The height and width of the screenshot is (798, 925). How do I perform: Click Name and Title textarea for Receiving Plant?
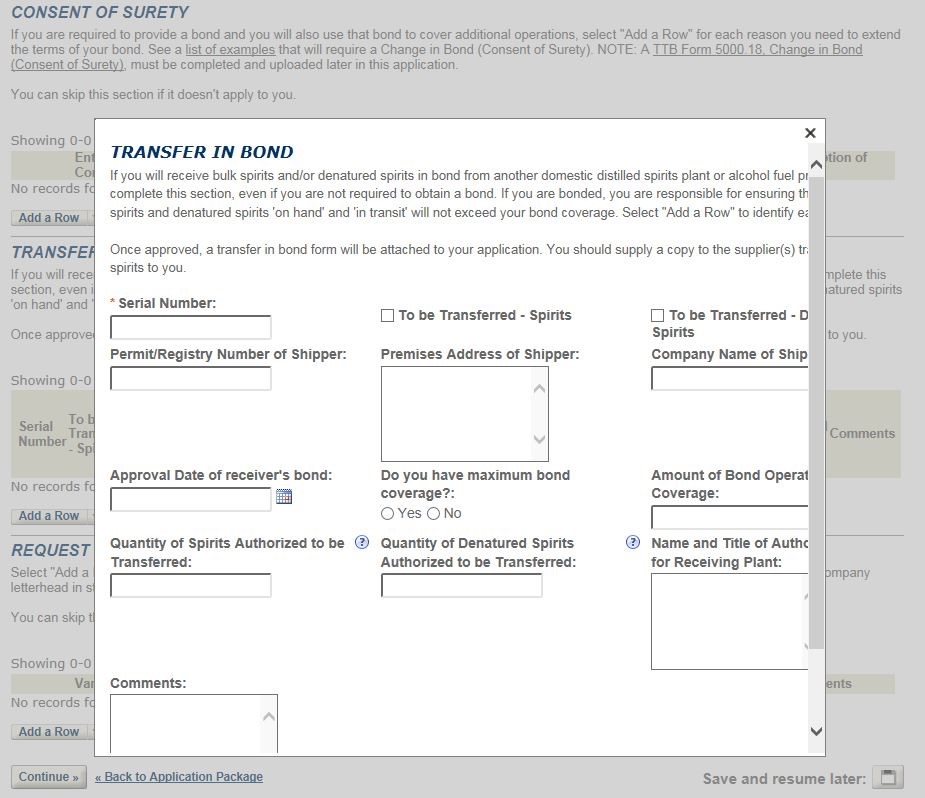tap(730, 622)
